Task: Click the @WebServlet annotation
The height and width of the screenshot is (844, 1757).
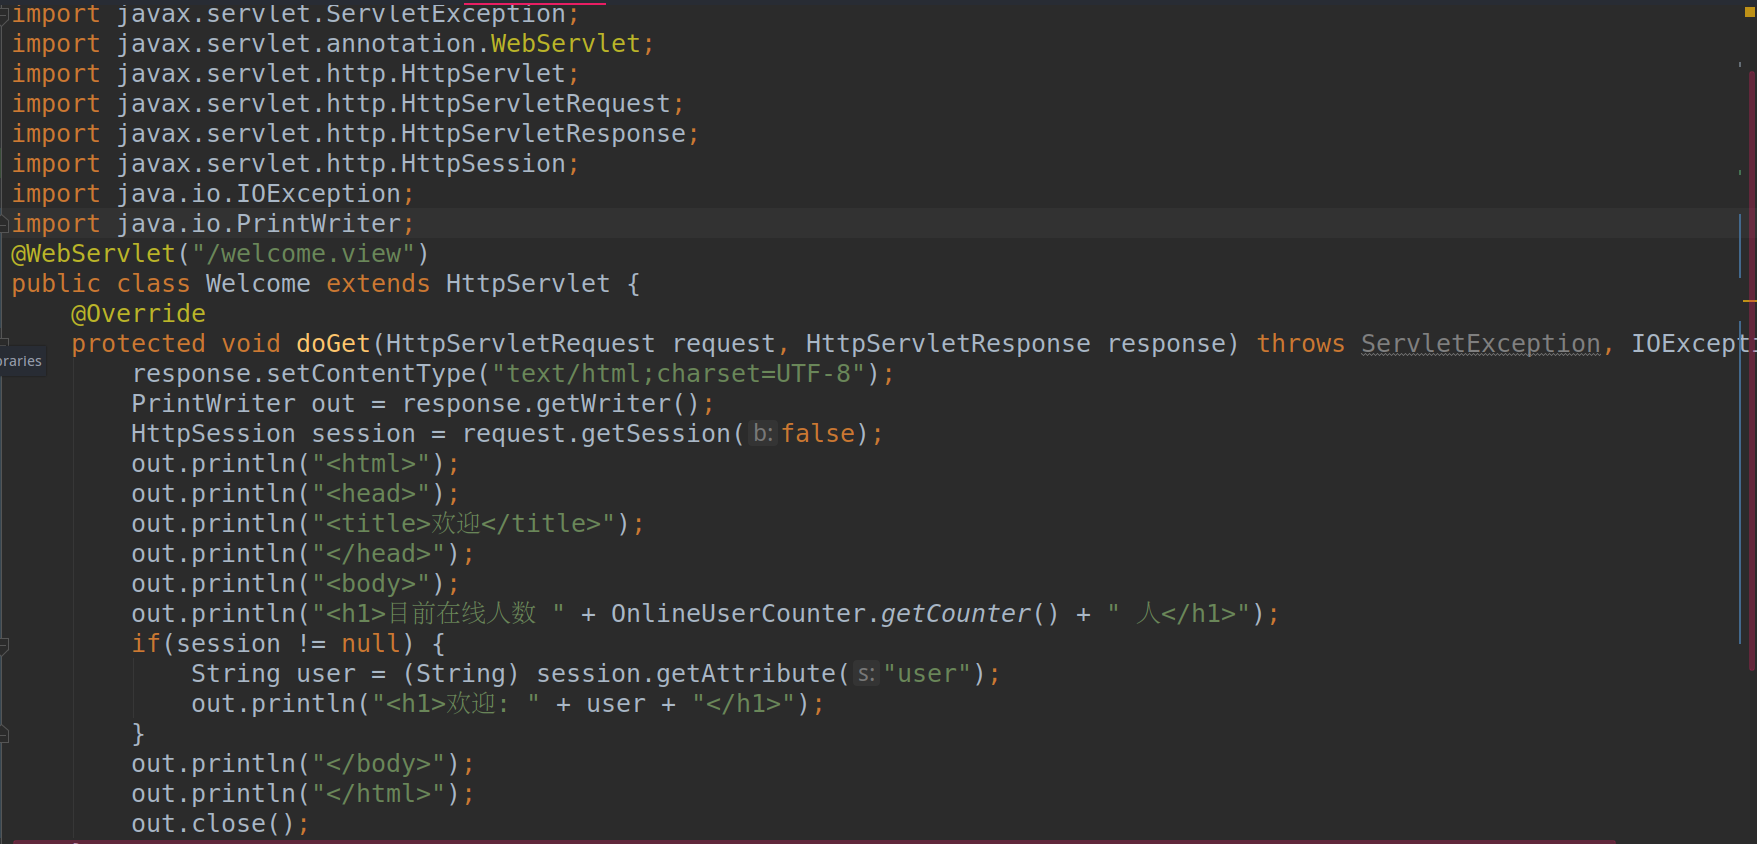Action: point(93,254)
